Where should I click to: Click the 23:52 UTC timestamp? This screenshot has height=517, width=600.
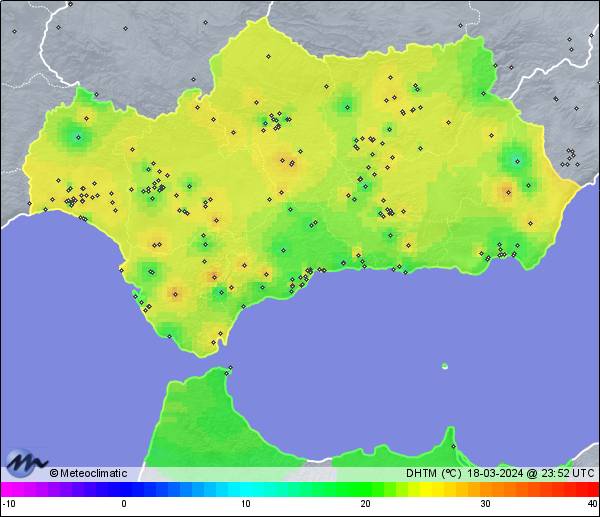click(567, 473)
